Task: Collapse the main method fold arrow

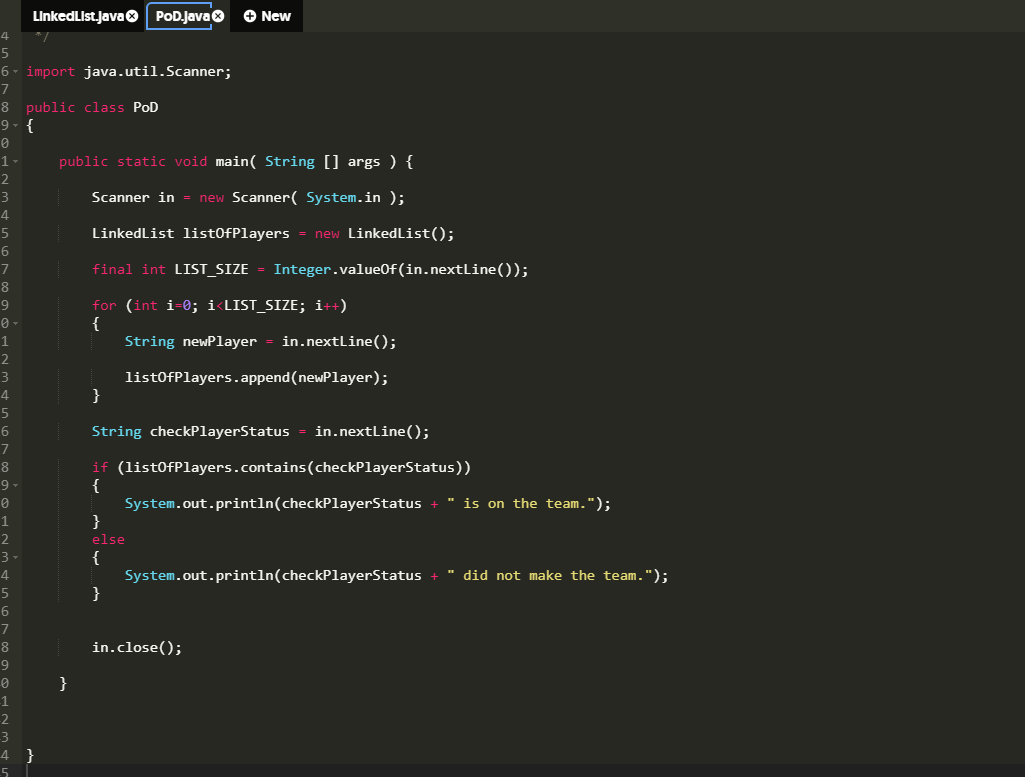Action: pos(16,161)
